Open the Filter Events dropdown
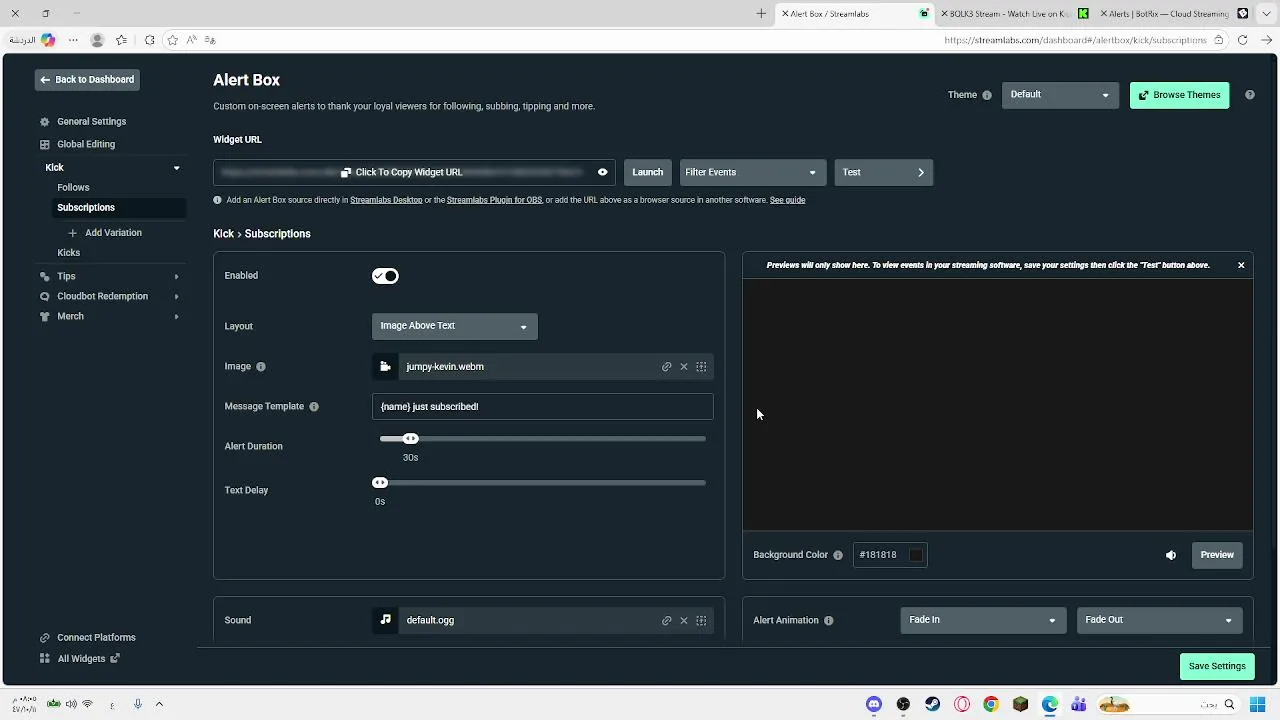Viewport: 1280px width, 720px height. [x=753, y=172]
